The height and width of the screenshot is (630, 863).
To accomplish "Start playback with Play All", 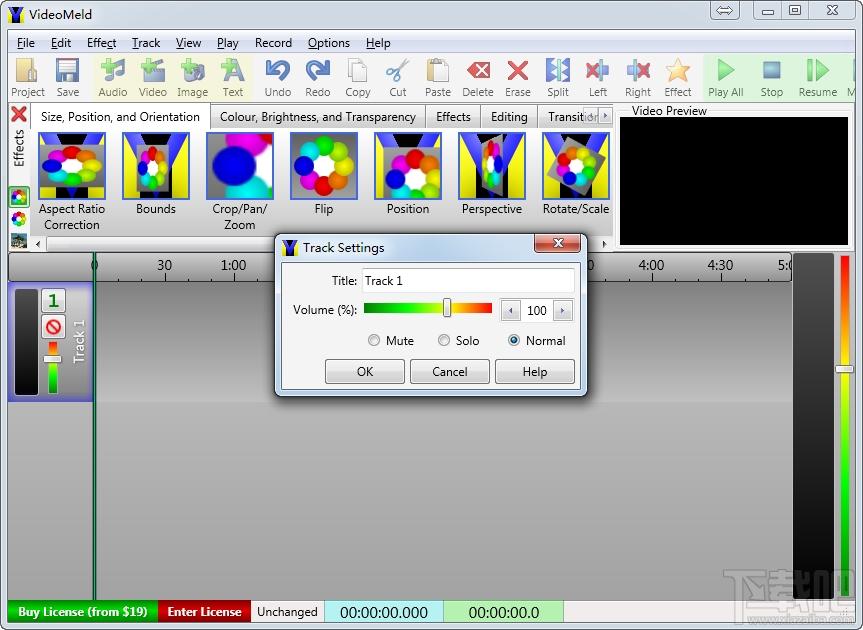I will [725, 78].
